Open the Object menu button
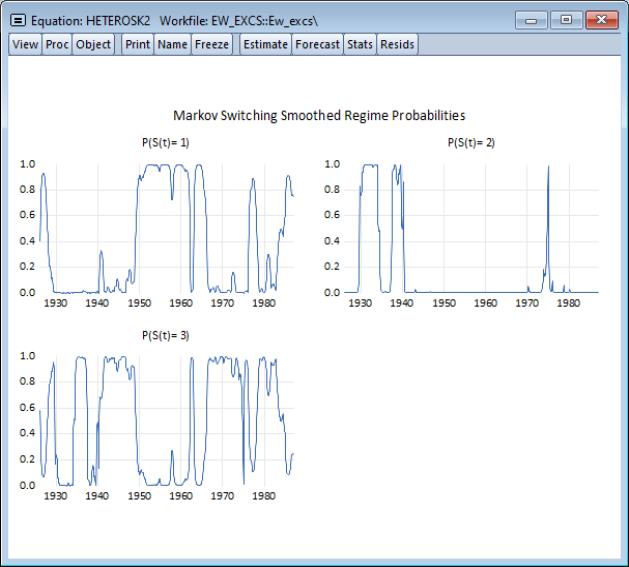The width and height of the screenshot is (629, 567). point(93,44)
